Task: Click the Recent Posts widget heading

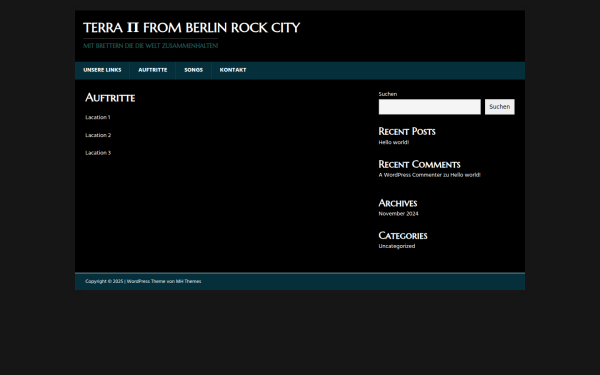Action: tap(407, 132)
